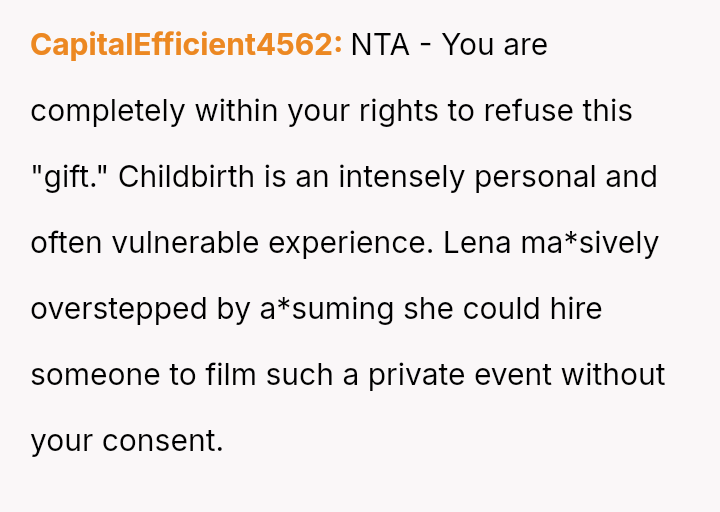The image size is (720, 512).
Task: Click the word "refuse"
Action: 529,111
